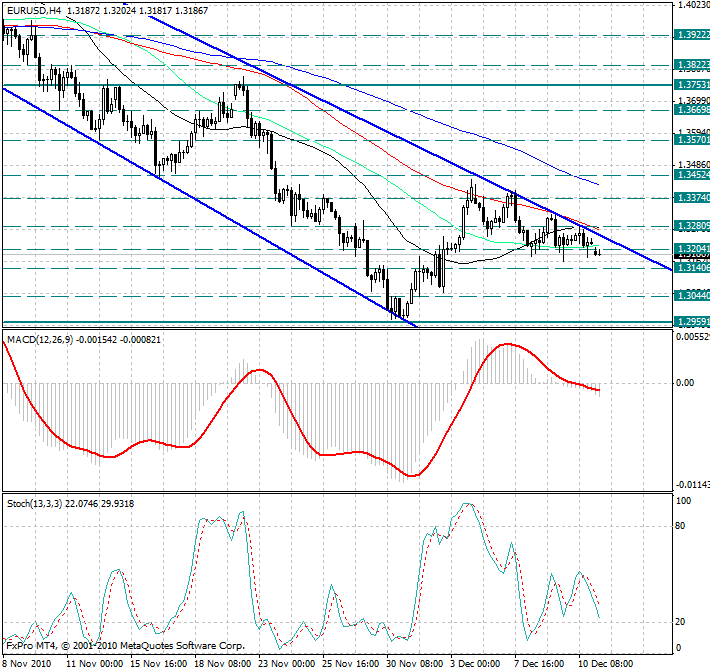Click the 1.3044 price level label

(691, 296)
